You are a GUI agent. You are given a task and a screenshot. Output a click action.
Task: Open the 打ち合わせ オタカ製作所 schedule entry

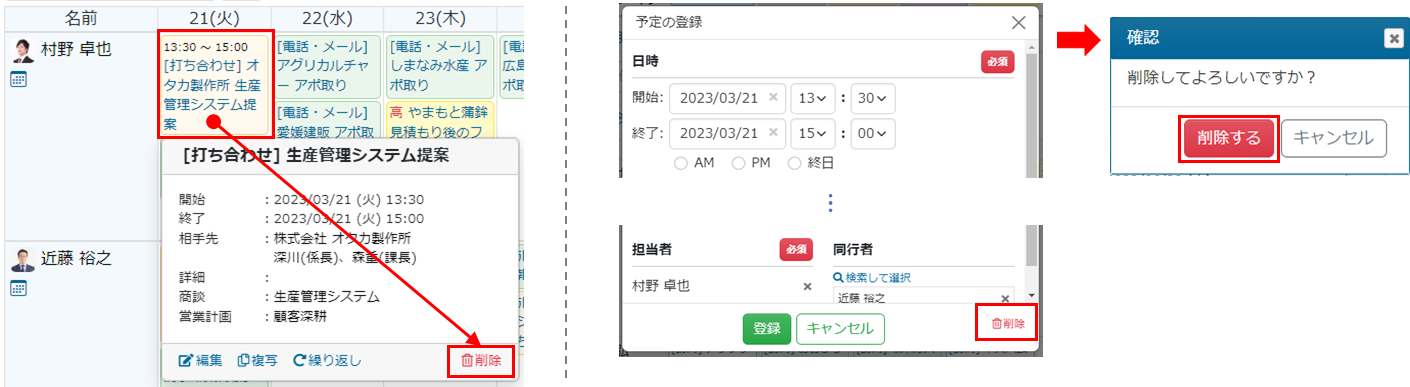(x=213, y=86)
